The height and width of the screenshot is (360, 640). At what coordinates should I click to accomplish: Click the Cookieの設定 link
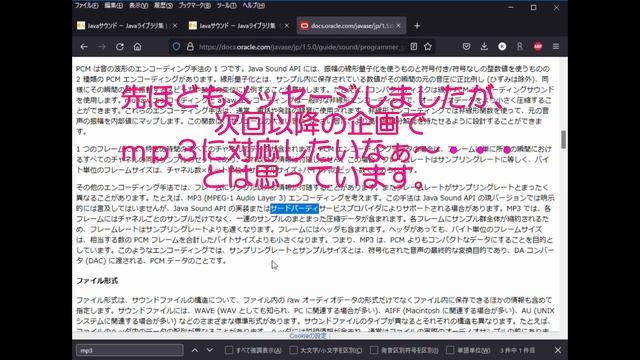[308, 336]
